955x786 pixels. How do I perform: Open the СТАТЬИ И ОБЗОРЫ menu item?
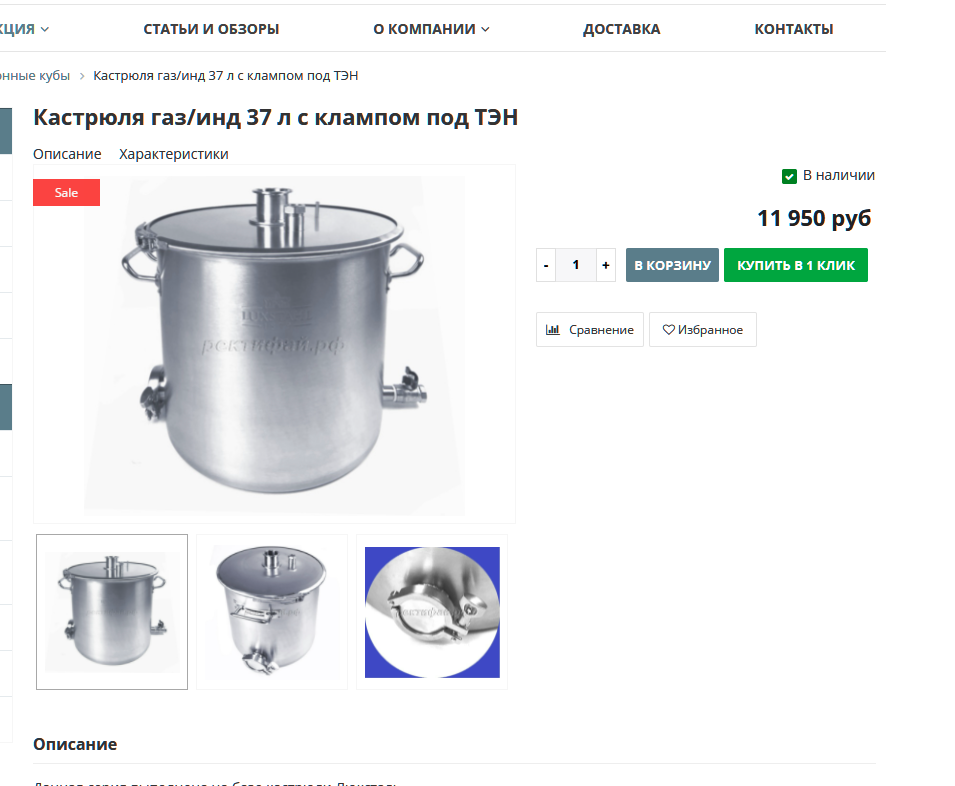tap(211, 29)
